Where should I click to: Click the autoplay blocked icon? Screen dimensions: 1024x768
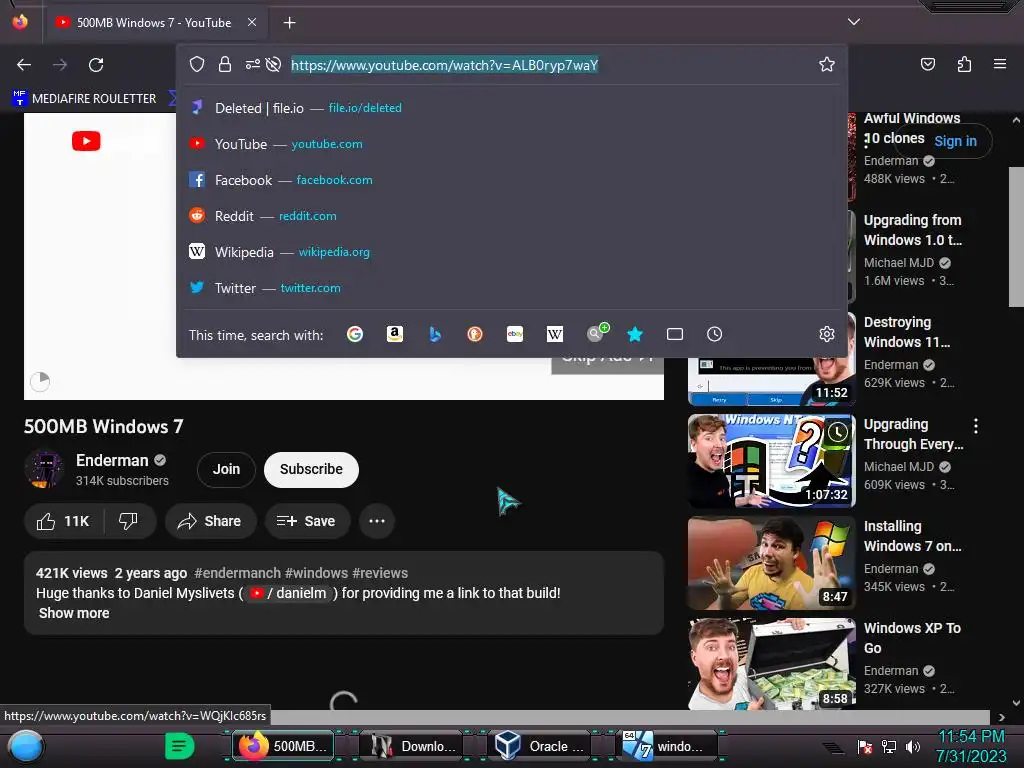(274, 64)
